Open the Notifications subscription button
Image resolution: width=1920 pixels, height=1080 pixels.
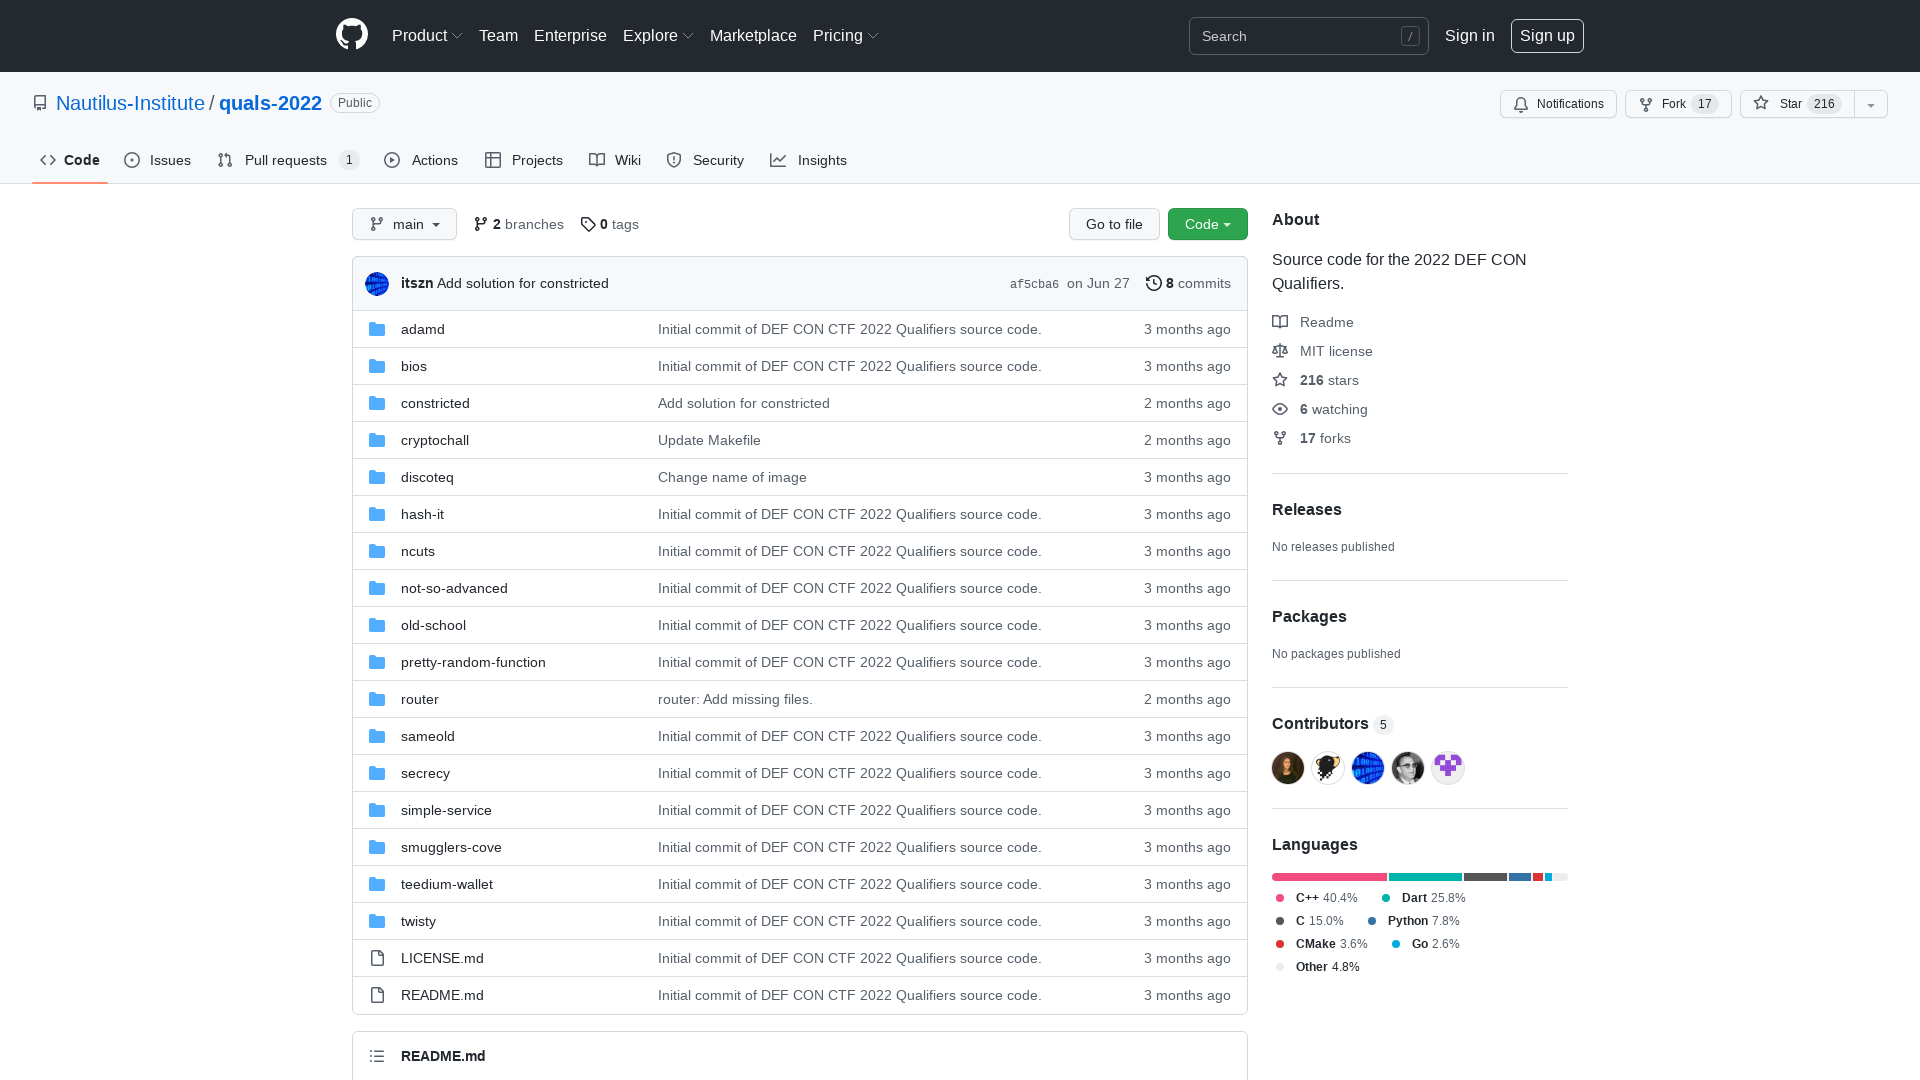click(x=1558, y=104)
